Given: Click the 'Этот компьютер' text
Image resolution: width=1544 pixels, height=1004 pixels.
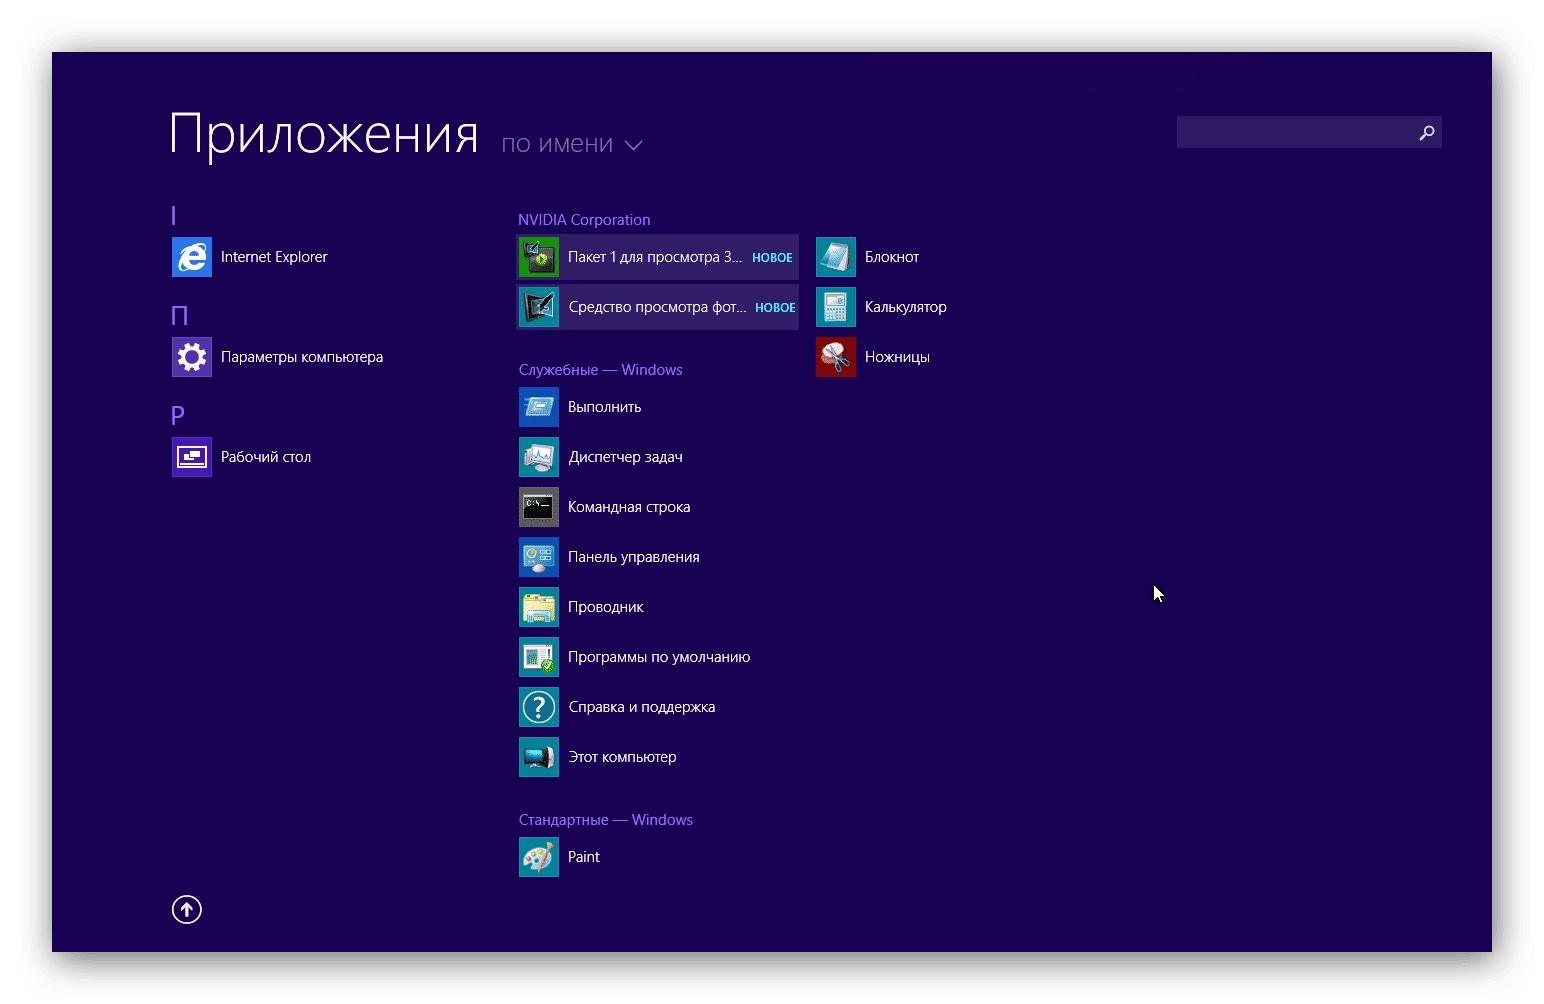Looking at the screenshot, I should pyautogui.click(x=622, y=757).
